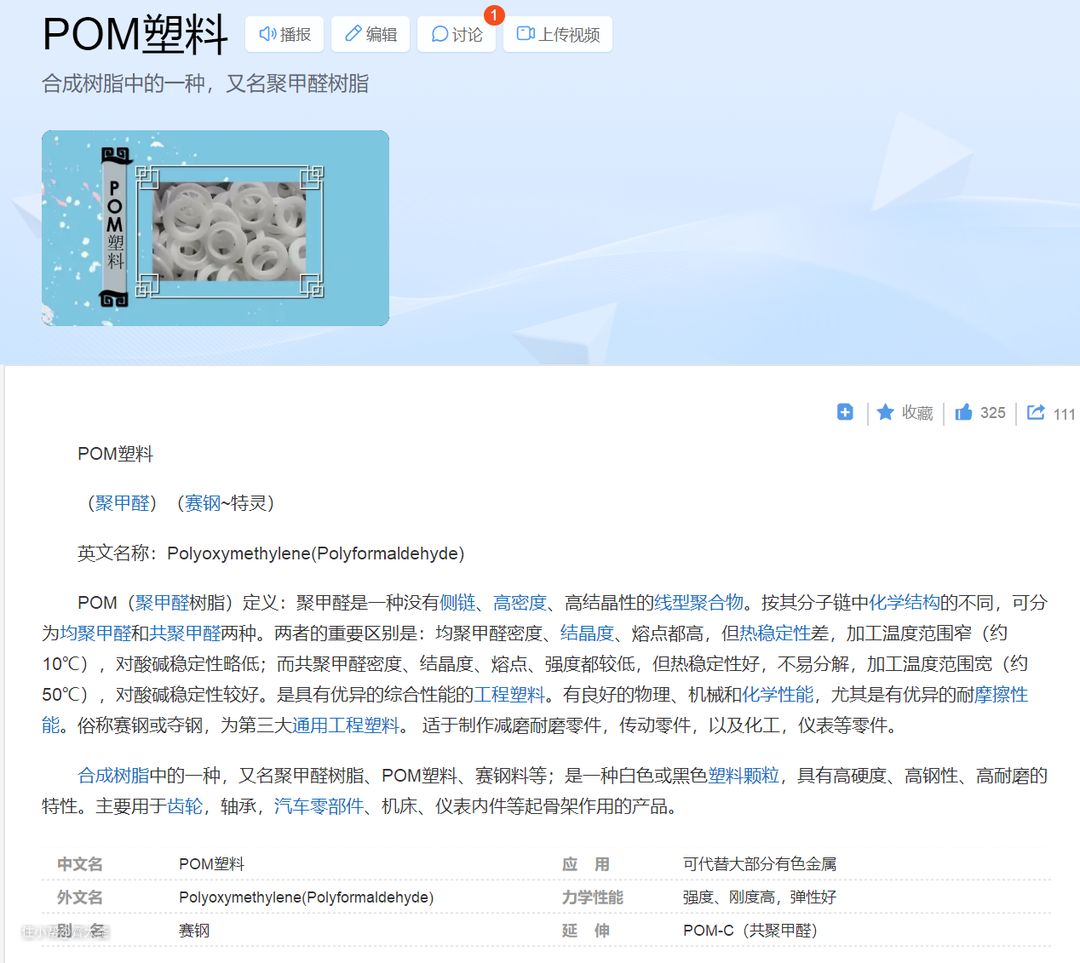Click the 收藏 star favorite button
Viewport: 1080px width, 963px height.
tap(904, 413)
